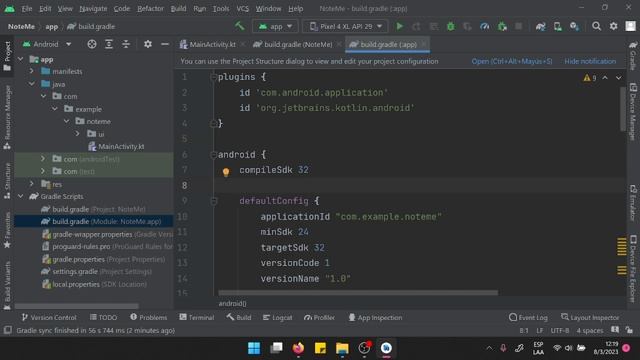640x360 pixels.
Task: Collapse the java folder
Action: click(32, 84)
